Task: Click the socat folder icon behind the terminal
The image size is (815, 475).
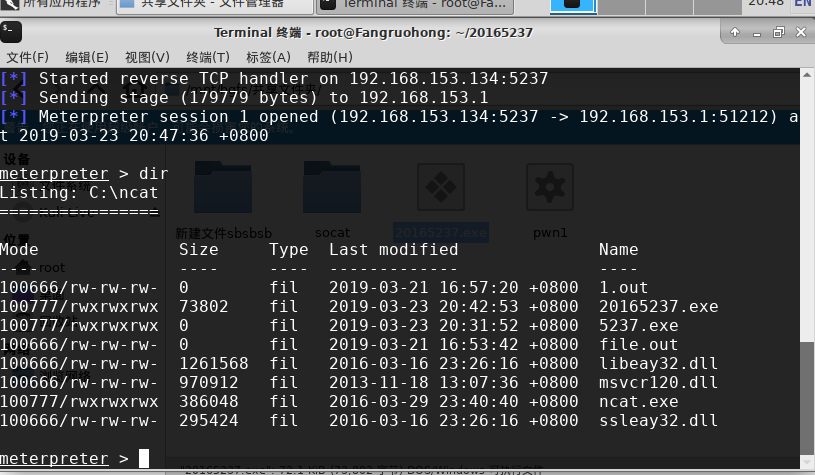Action: [332, 187]
